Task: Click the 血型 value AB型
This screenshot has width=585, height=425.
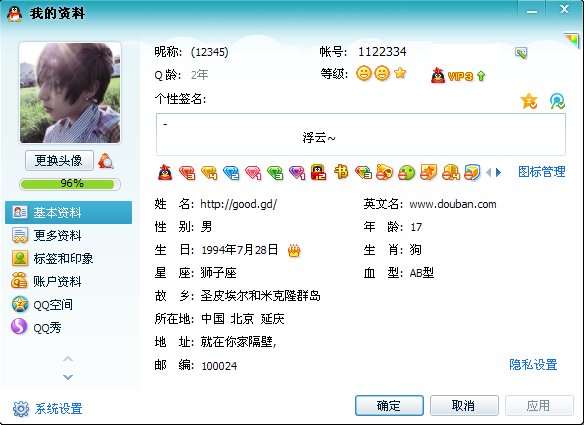Action: 422,273
